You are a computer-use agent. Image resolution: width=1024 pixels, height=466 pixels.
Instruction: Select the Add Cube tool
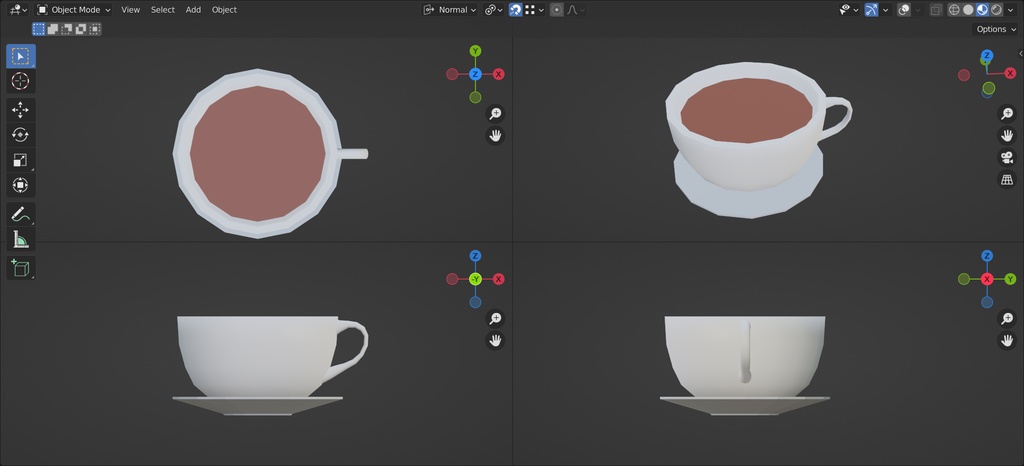[21, 268]
